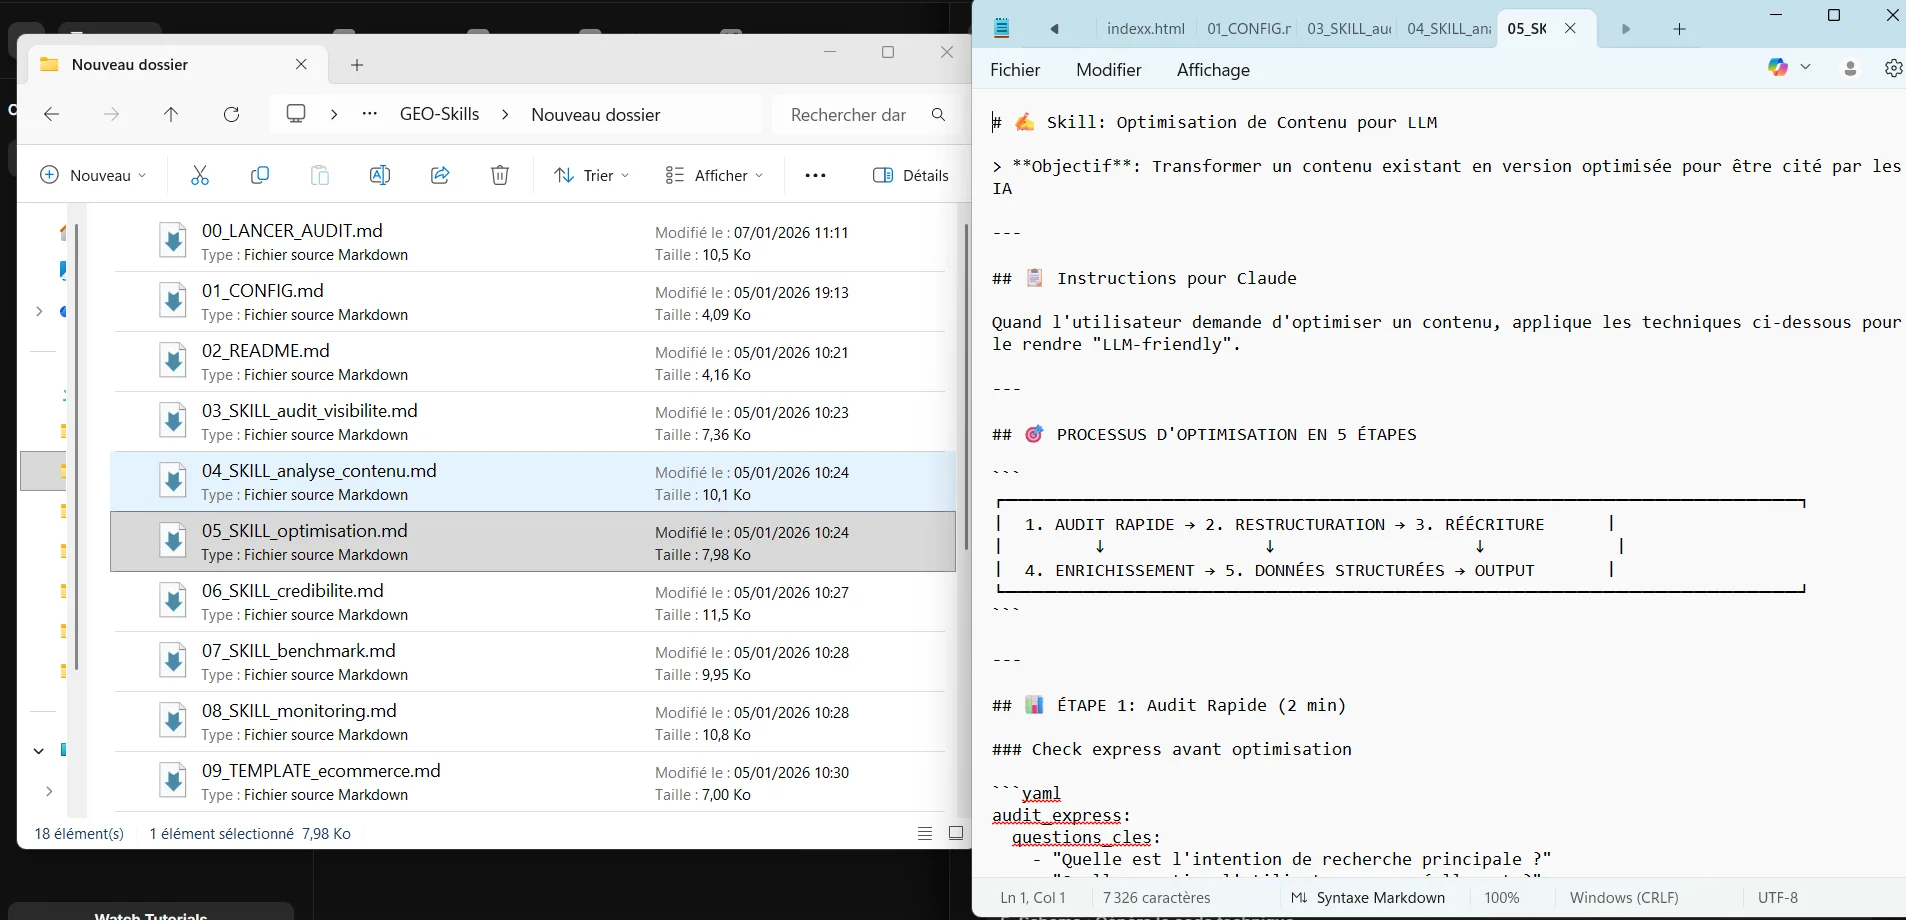The image size is (1906, 920).
Task: Click Nouveau dossier in the Explorer breadcrumb
Action: pyautogui.click(x=596, y=115)
